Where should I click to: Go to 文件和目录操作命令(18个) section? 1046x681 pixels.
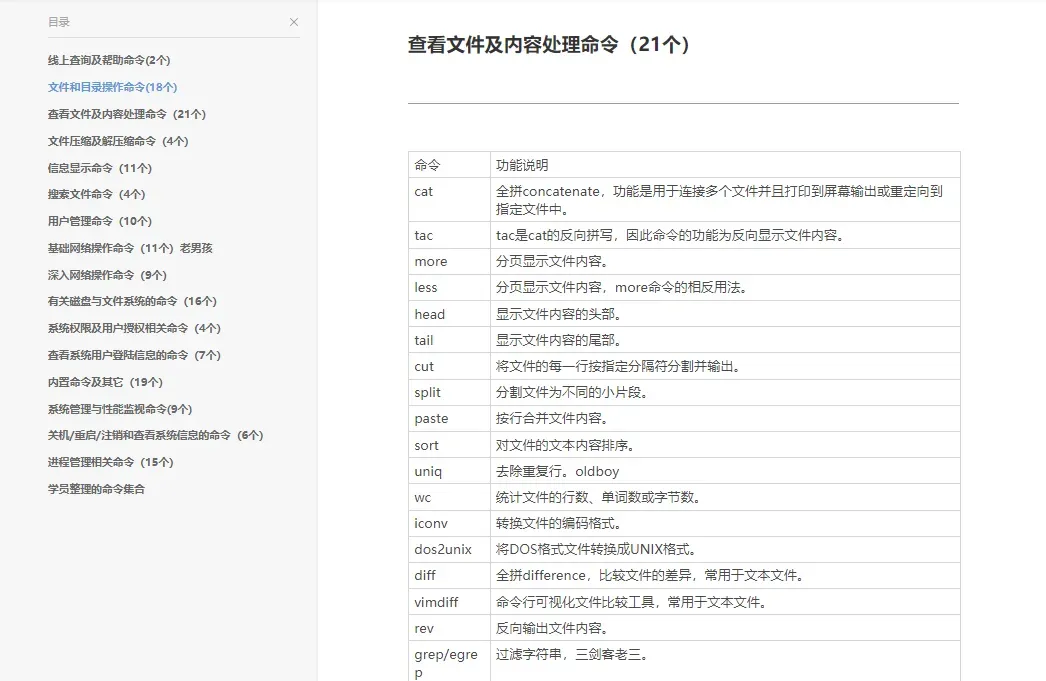point(112,87)
